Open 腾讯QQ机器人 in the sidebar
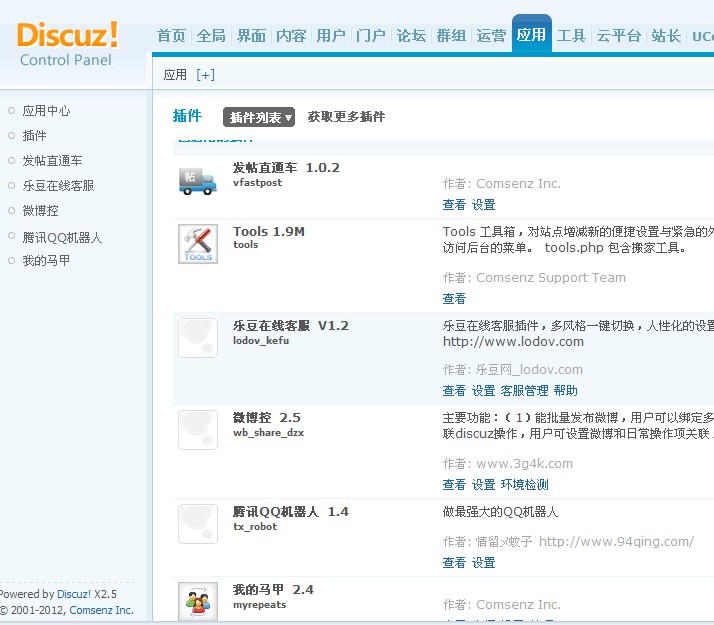The image size is (714, 625). click(62, 237)
